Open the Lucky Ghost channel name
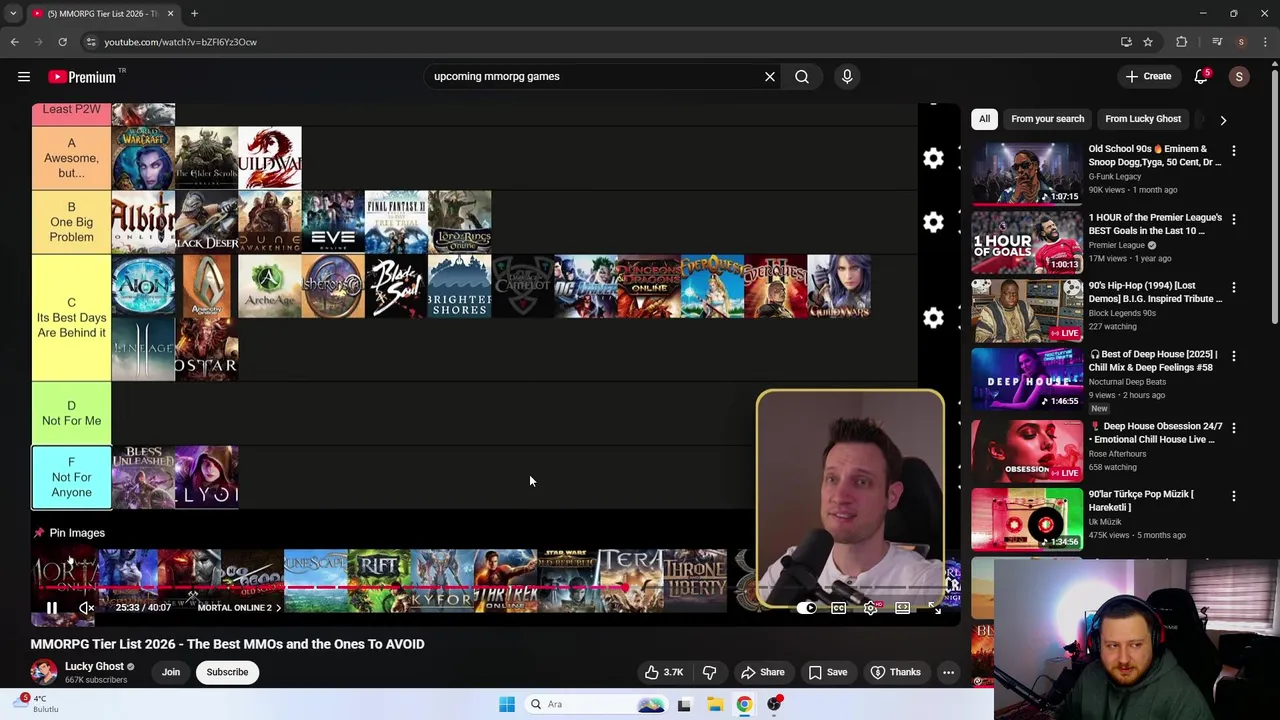Screen dimensions: 1280x720 94,666
